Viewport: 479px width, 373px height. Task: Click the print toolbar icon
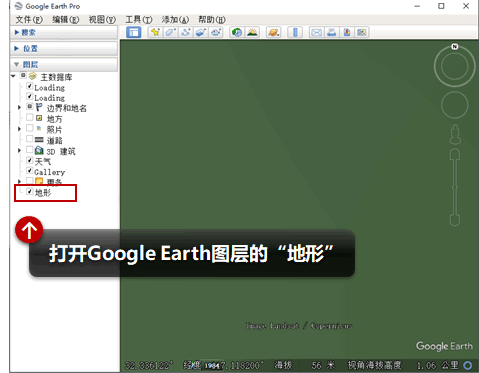331,32
